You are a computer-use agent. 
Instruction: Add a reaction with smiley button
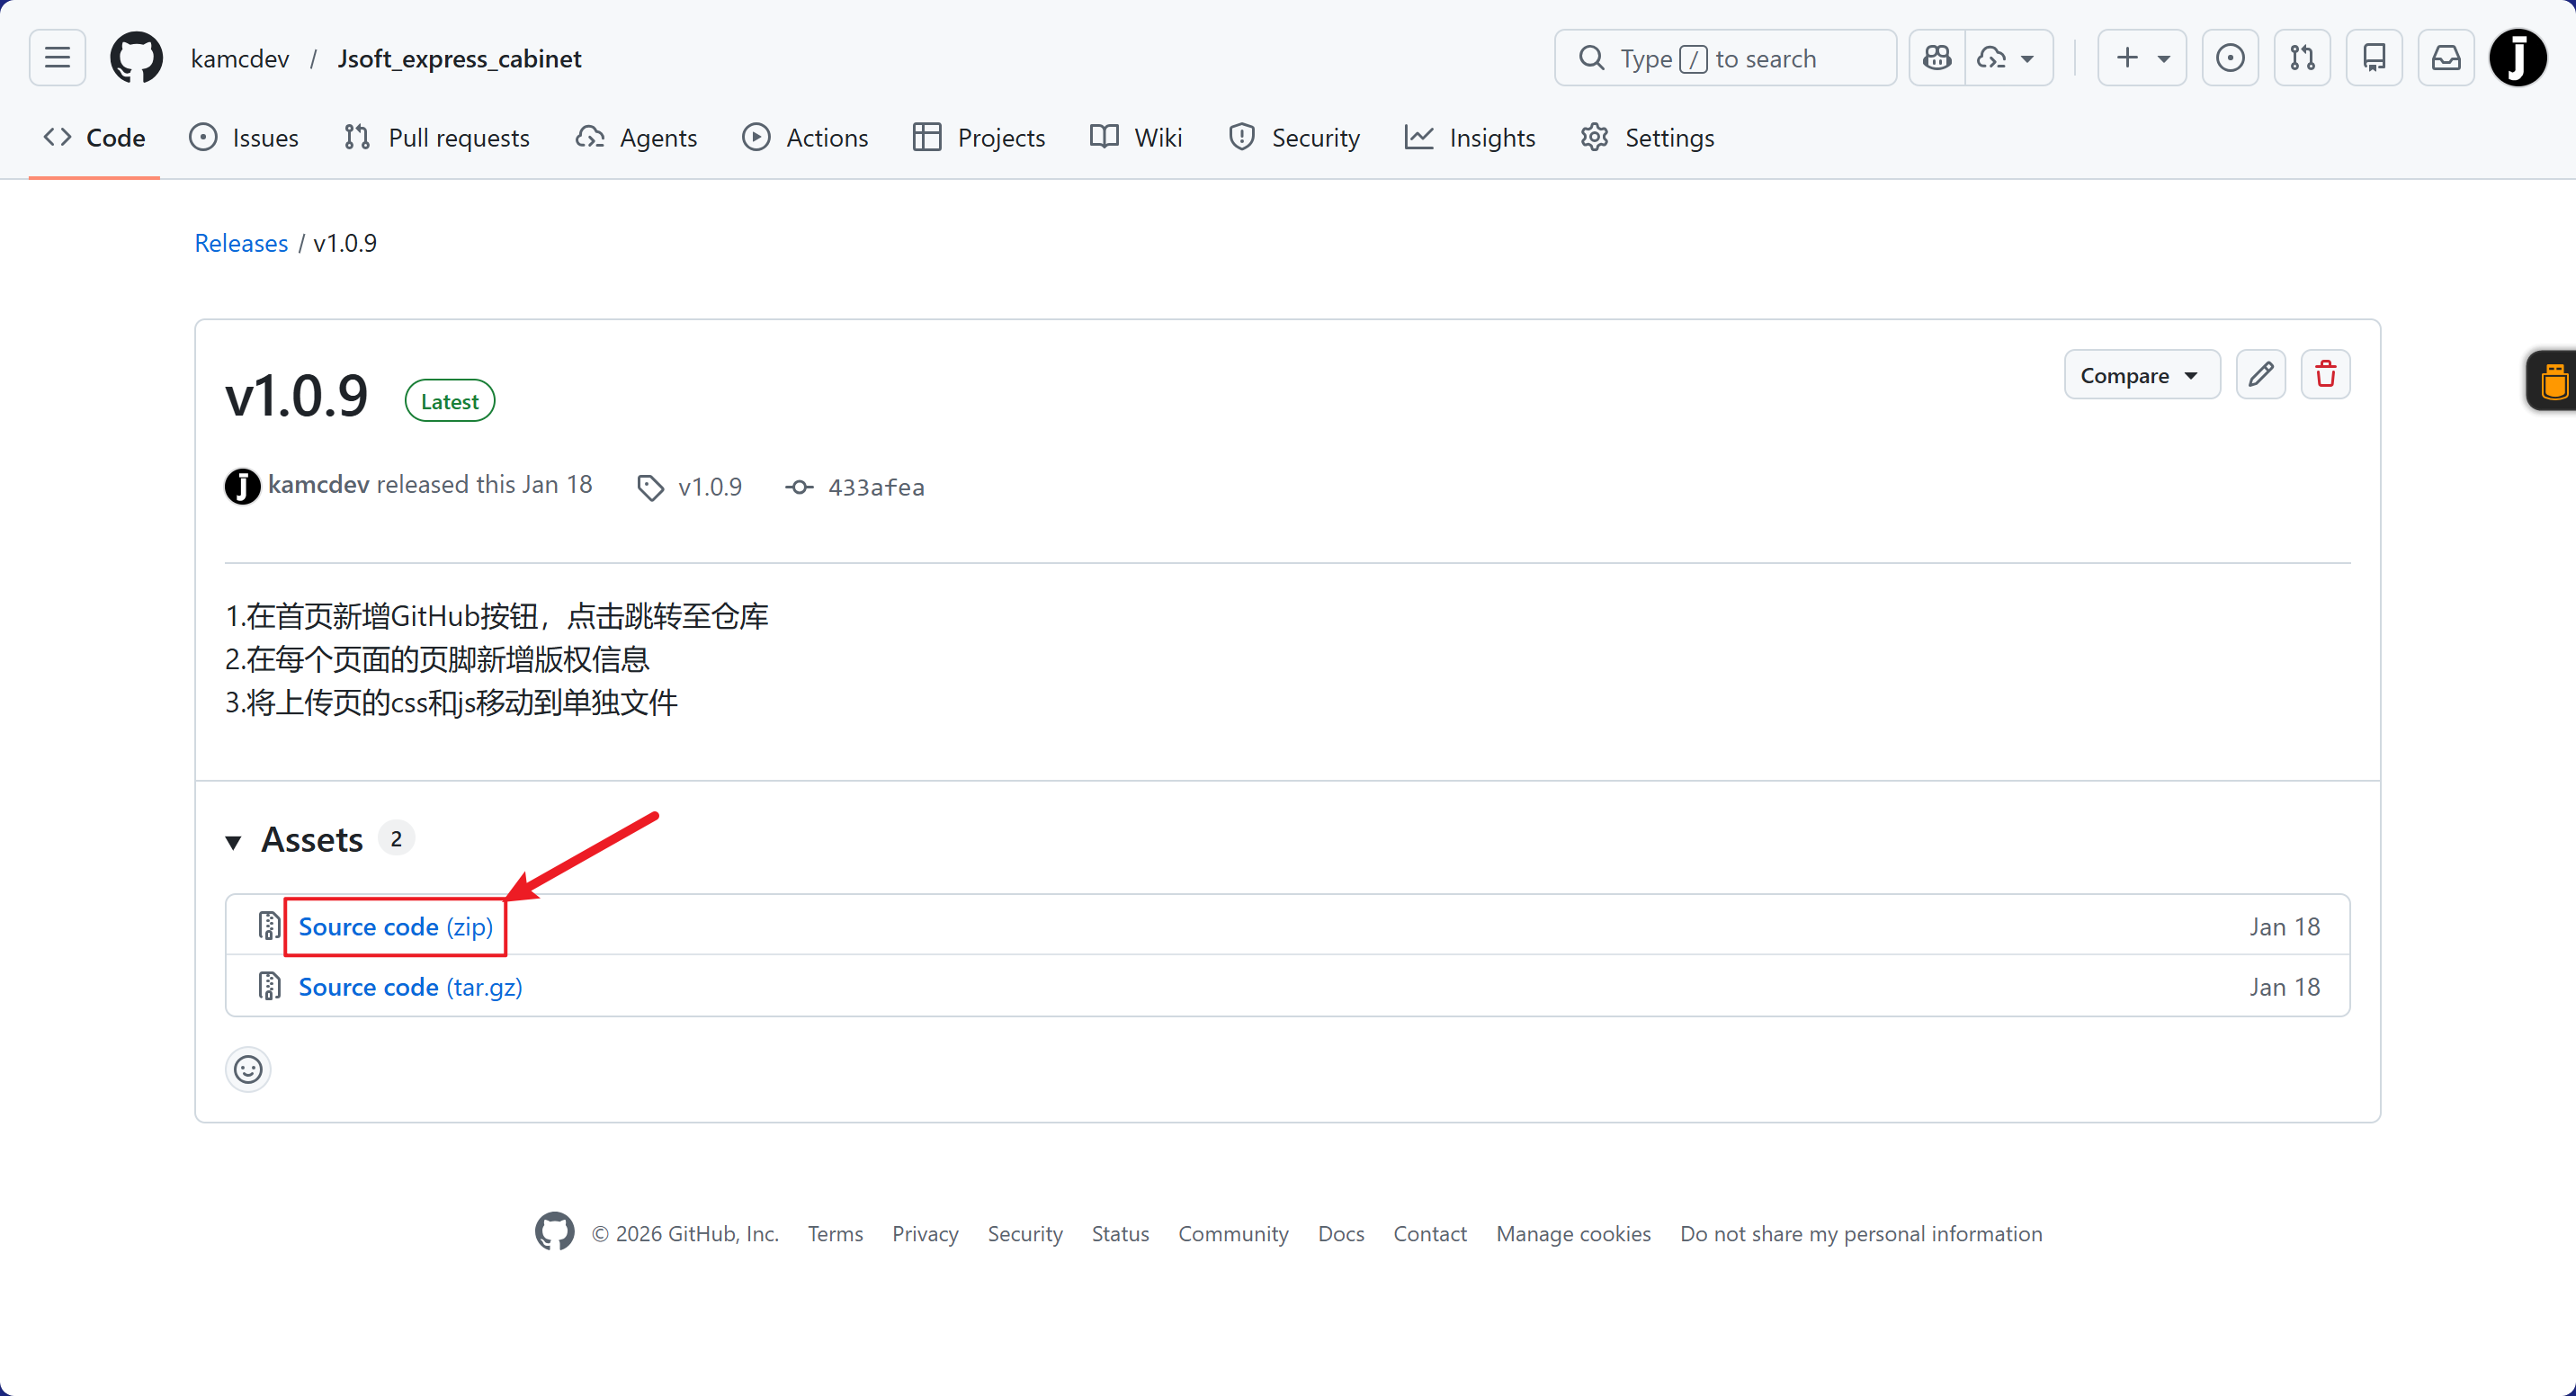(x=248, y=1069)
